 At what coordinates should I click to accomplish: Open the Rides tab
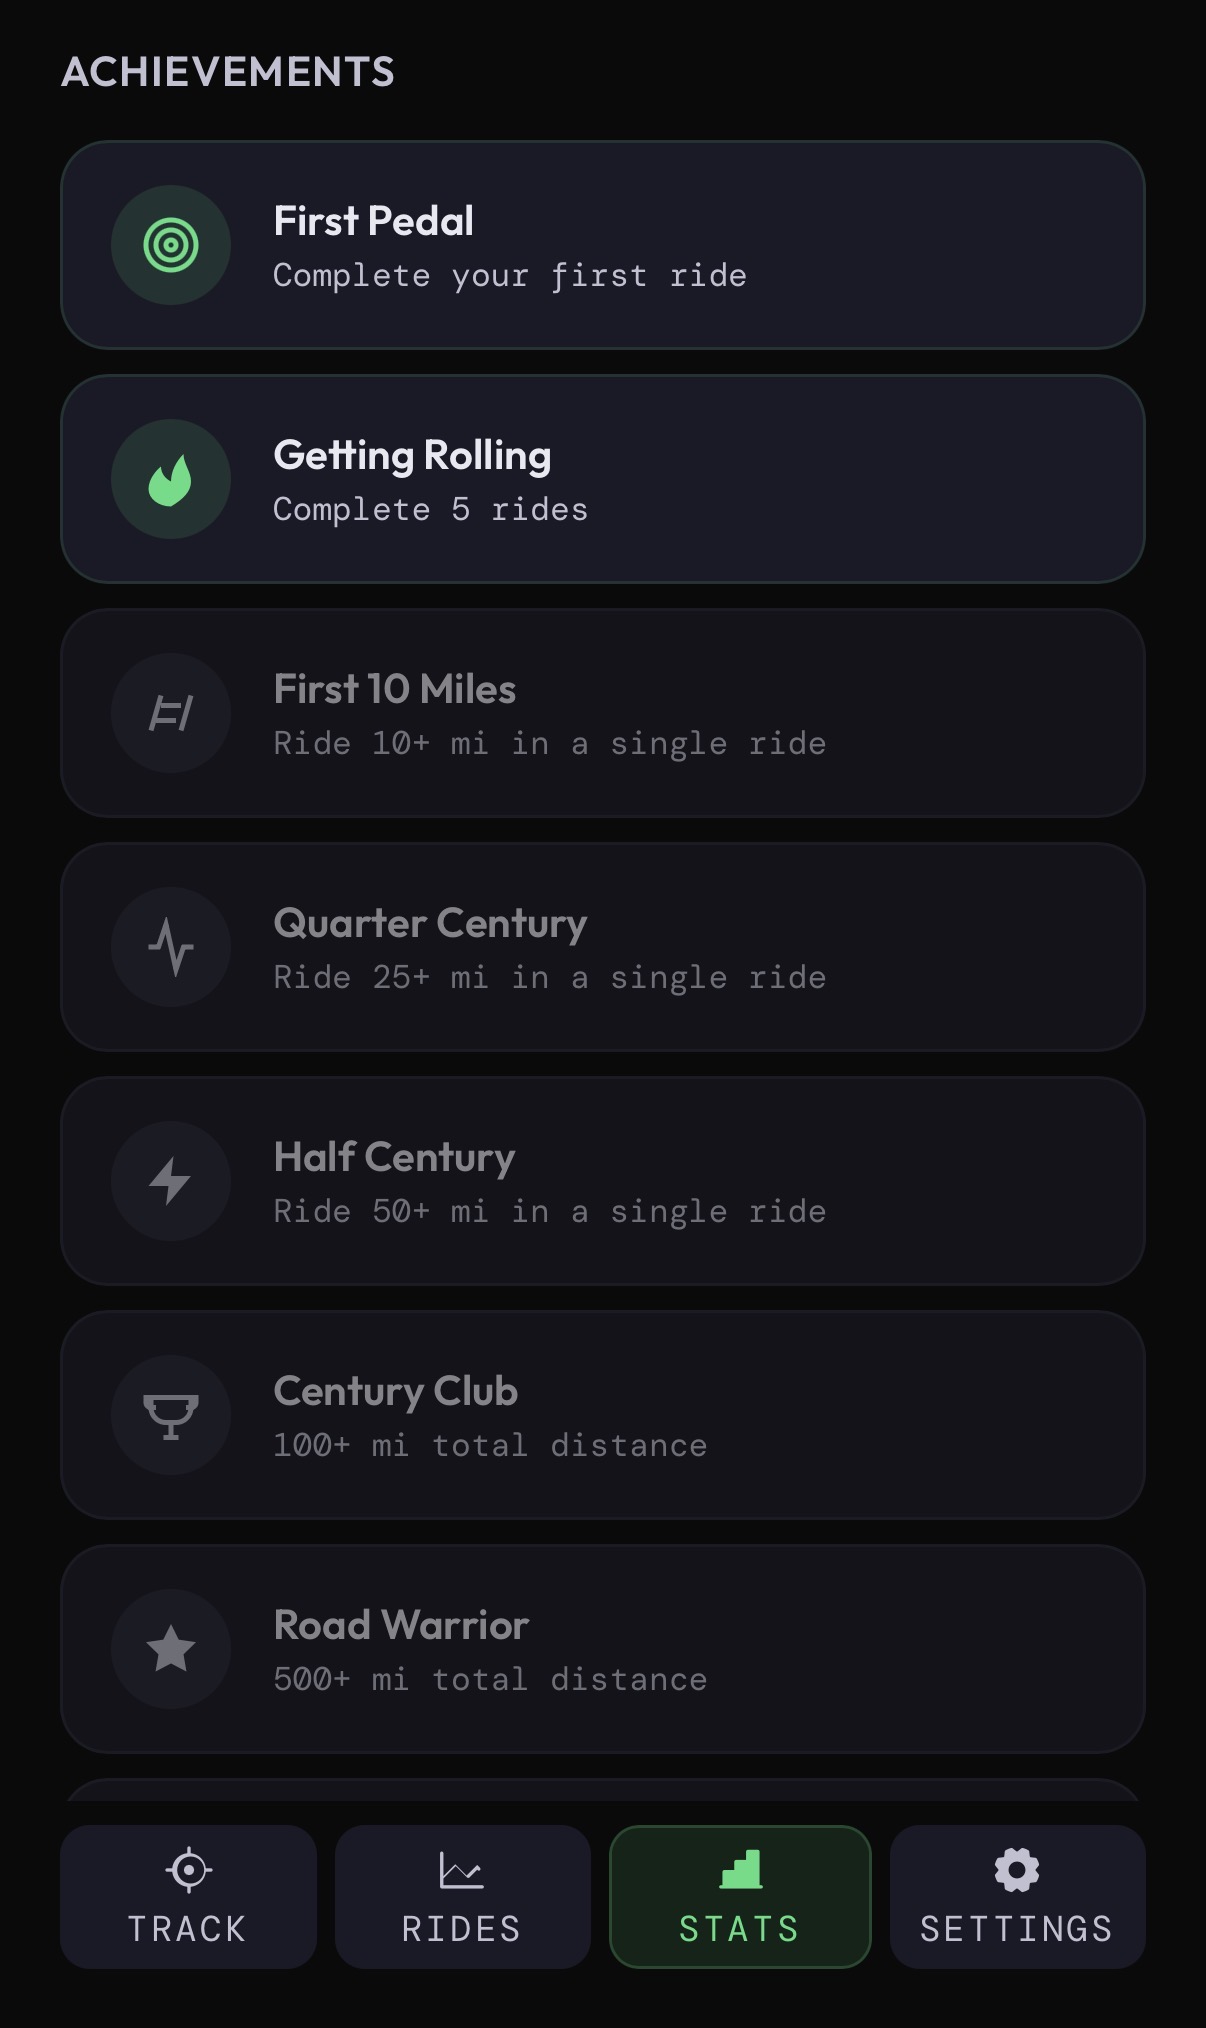[462, 1897]
